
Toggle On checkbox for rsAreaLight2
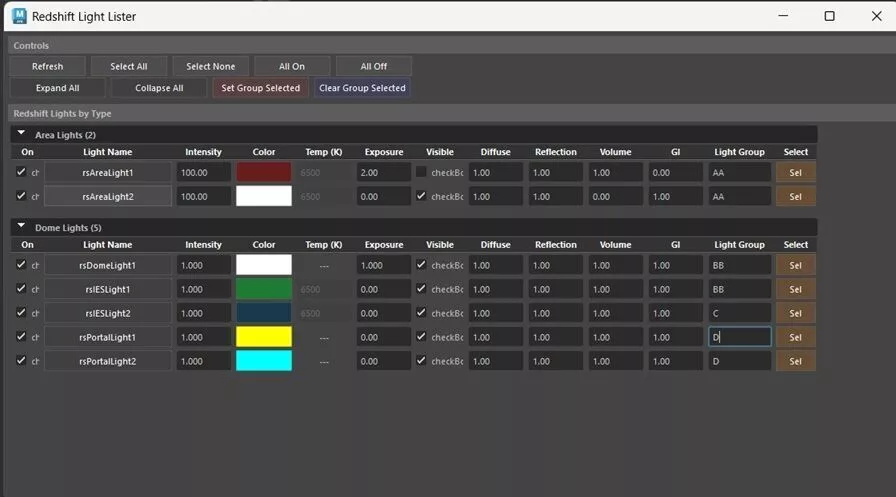click(x=21, y=196)
